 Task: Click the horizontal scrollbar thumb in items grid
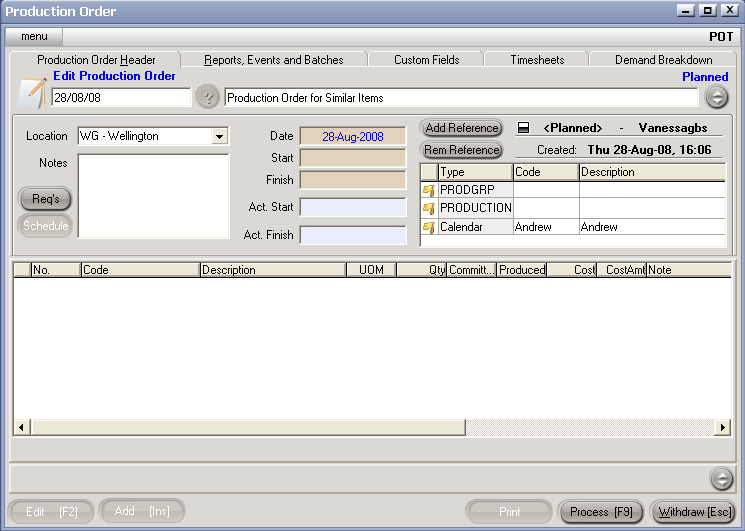pos(248,427)
